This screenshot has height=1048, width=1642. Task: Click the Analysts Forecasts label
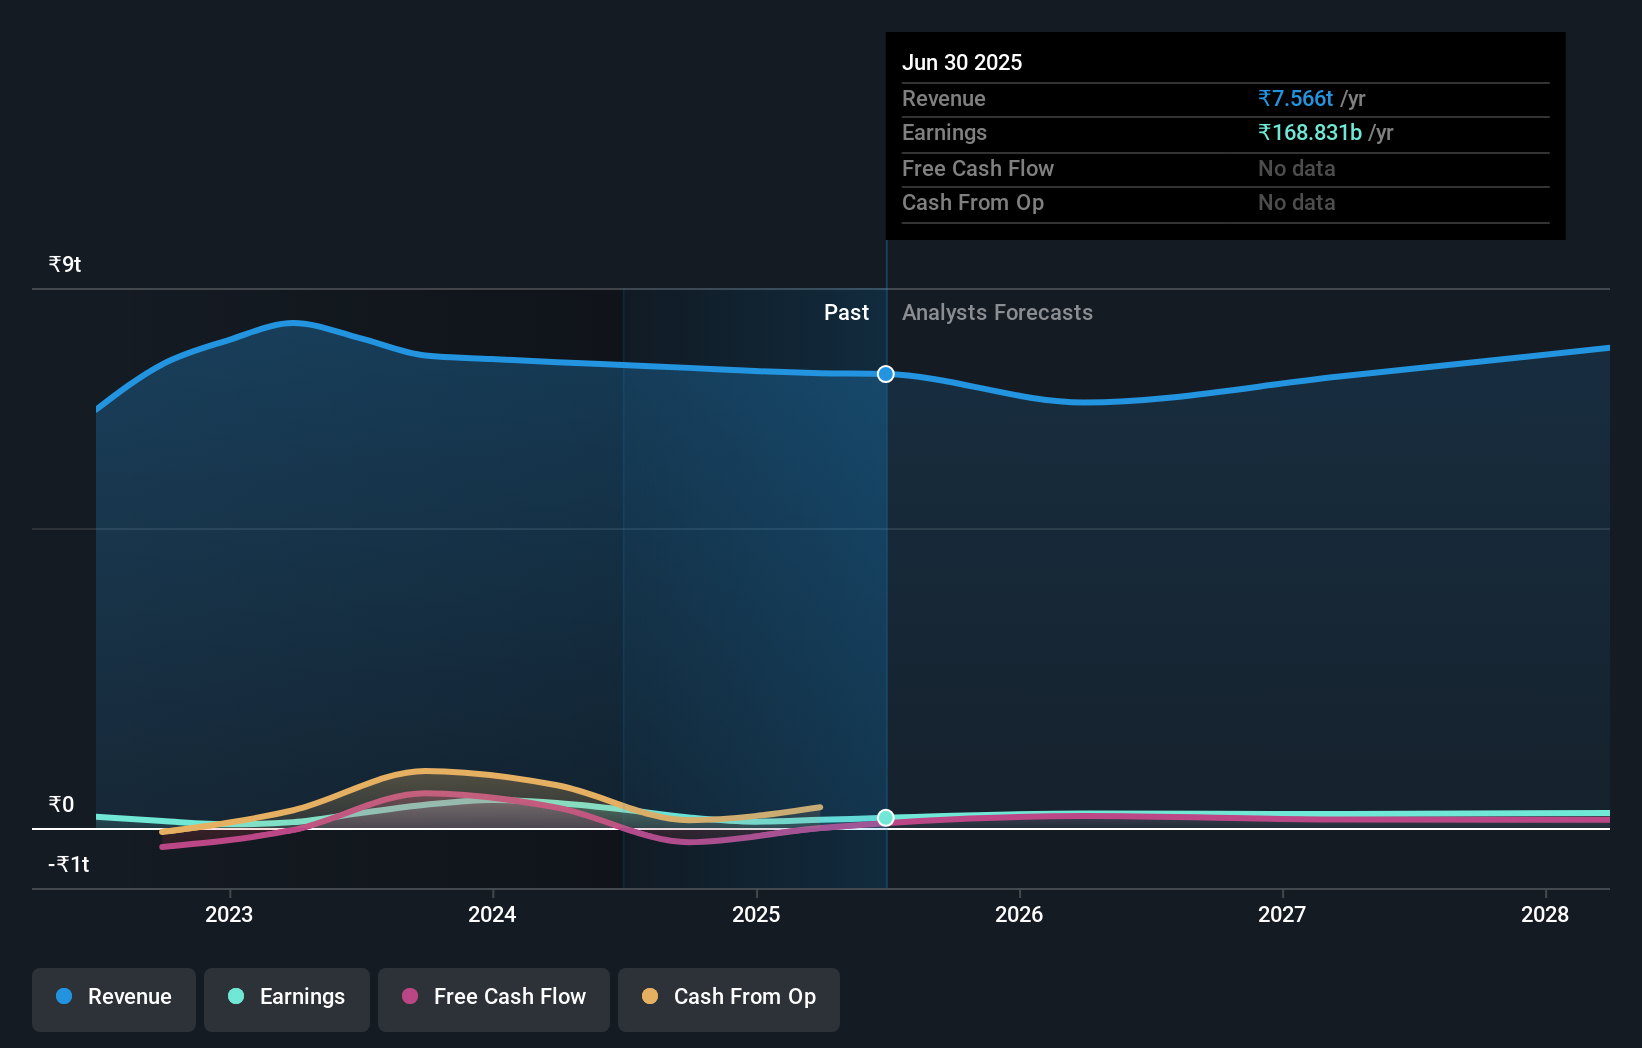(x=997, y=312)
